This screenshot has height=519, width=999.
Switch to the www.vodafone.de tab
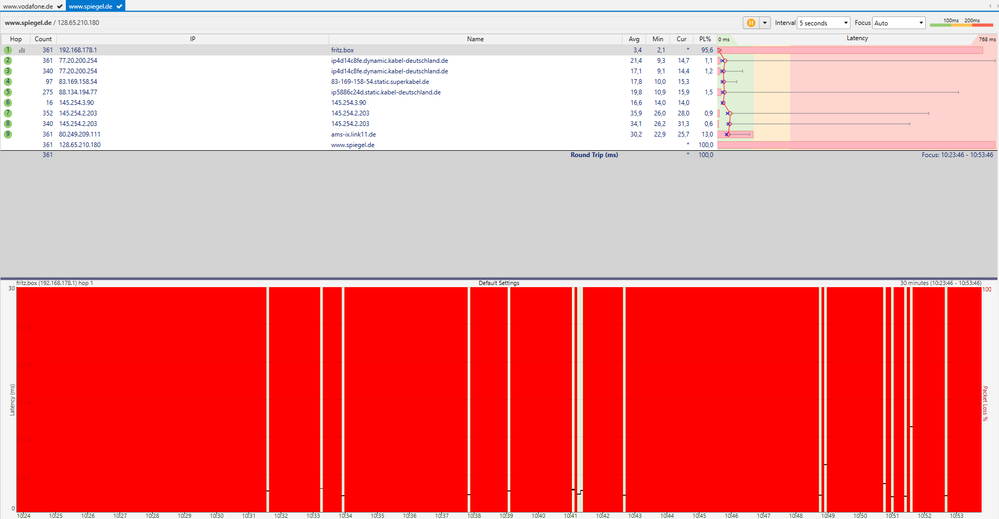(32, 6)
